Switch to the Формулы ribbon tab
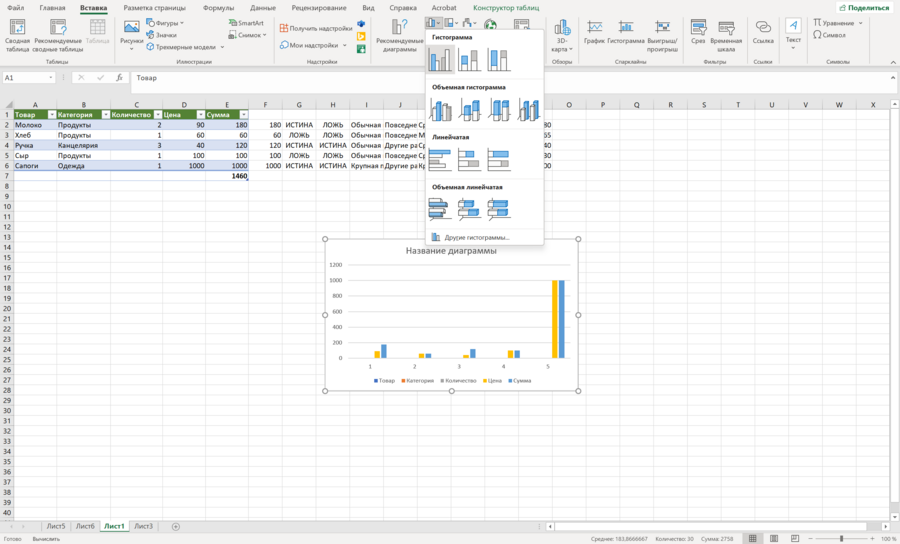 click(x=218, y=8)
